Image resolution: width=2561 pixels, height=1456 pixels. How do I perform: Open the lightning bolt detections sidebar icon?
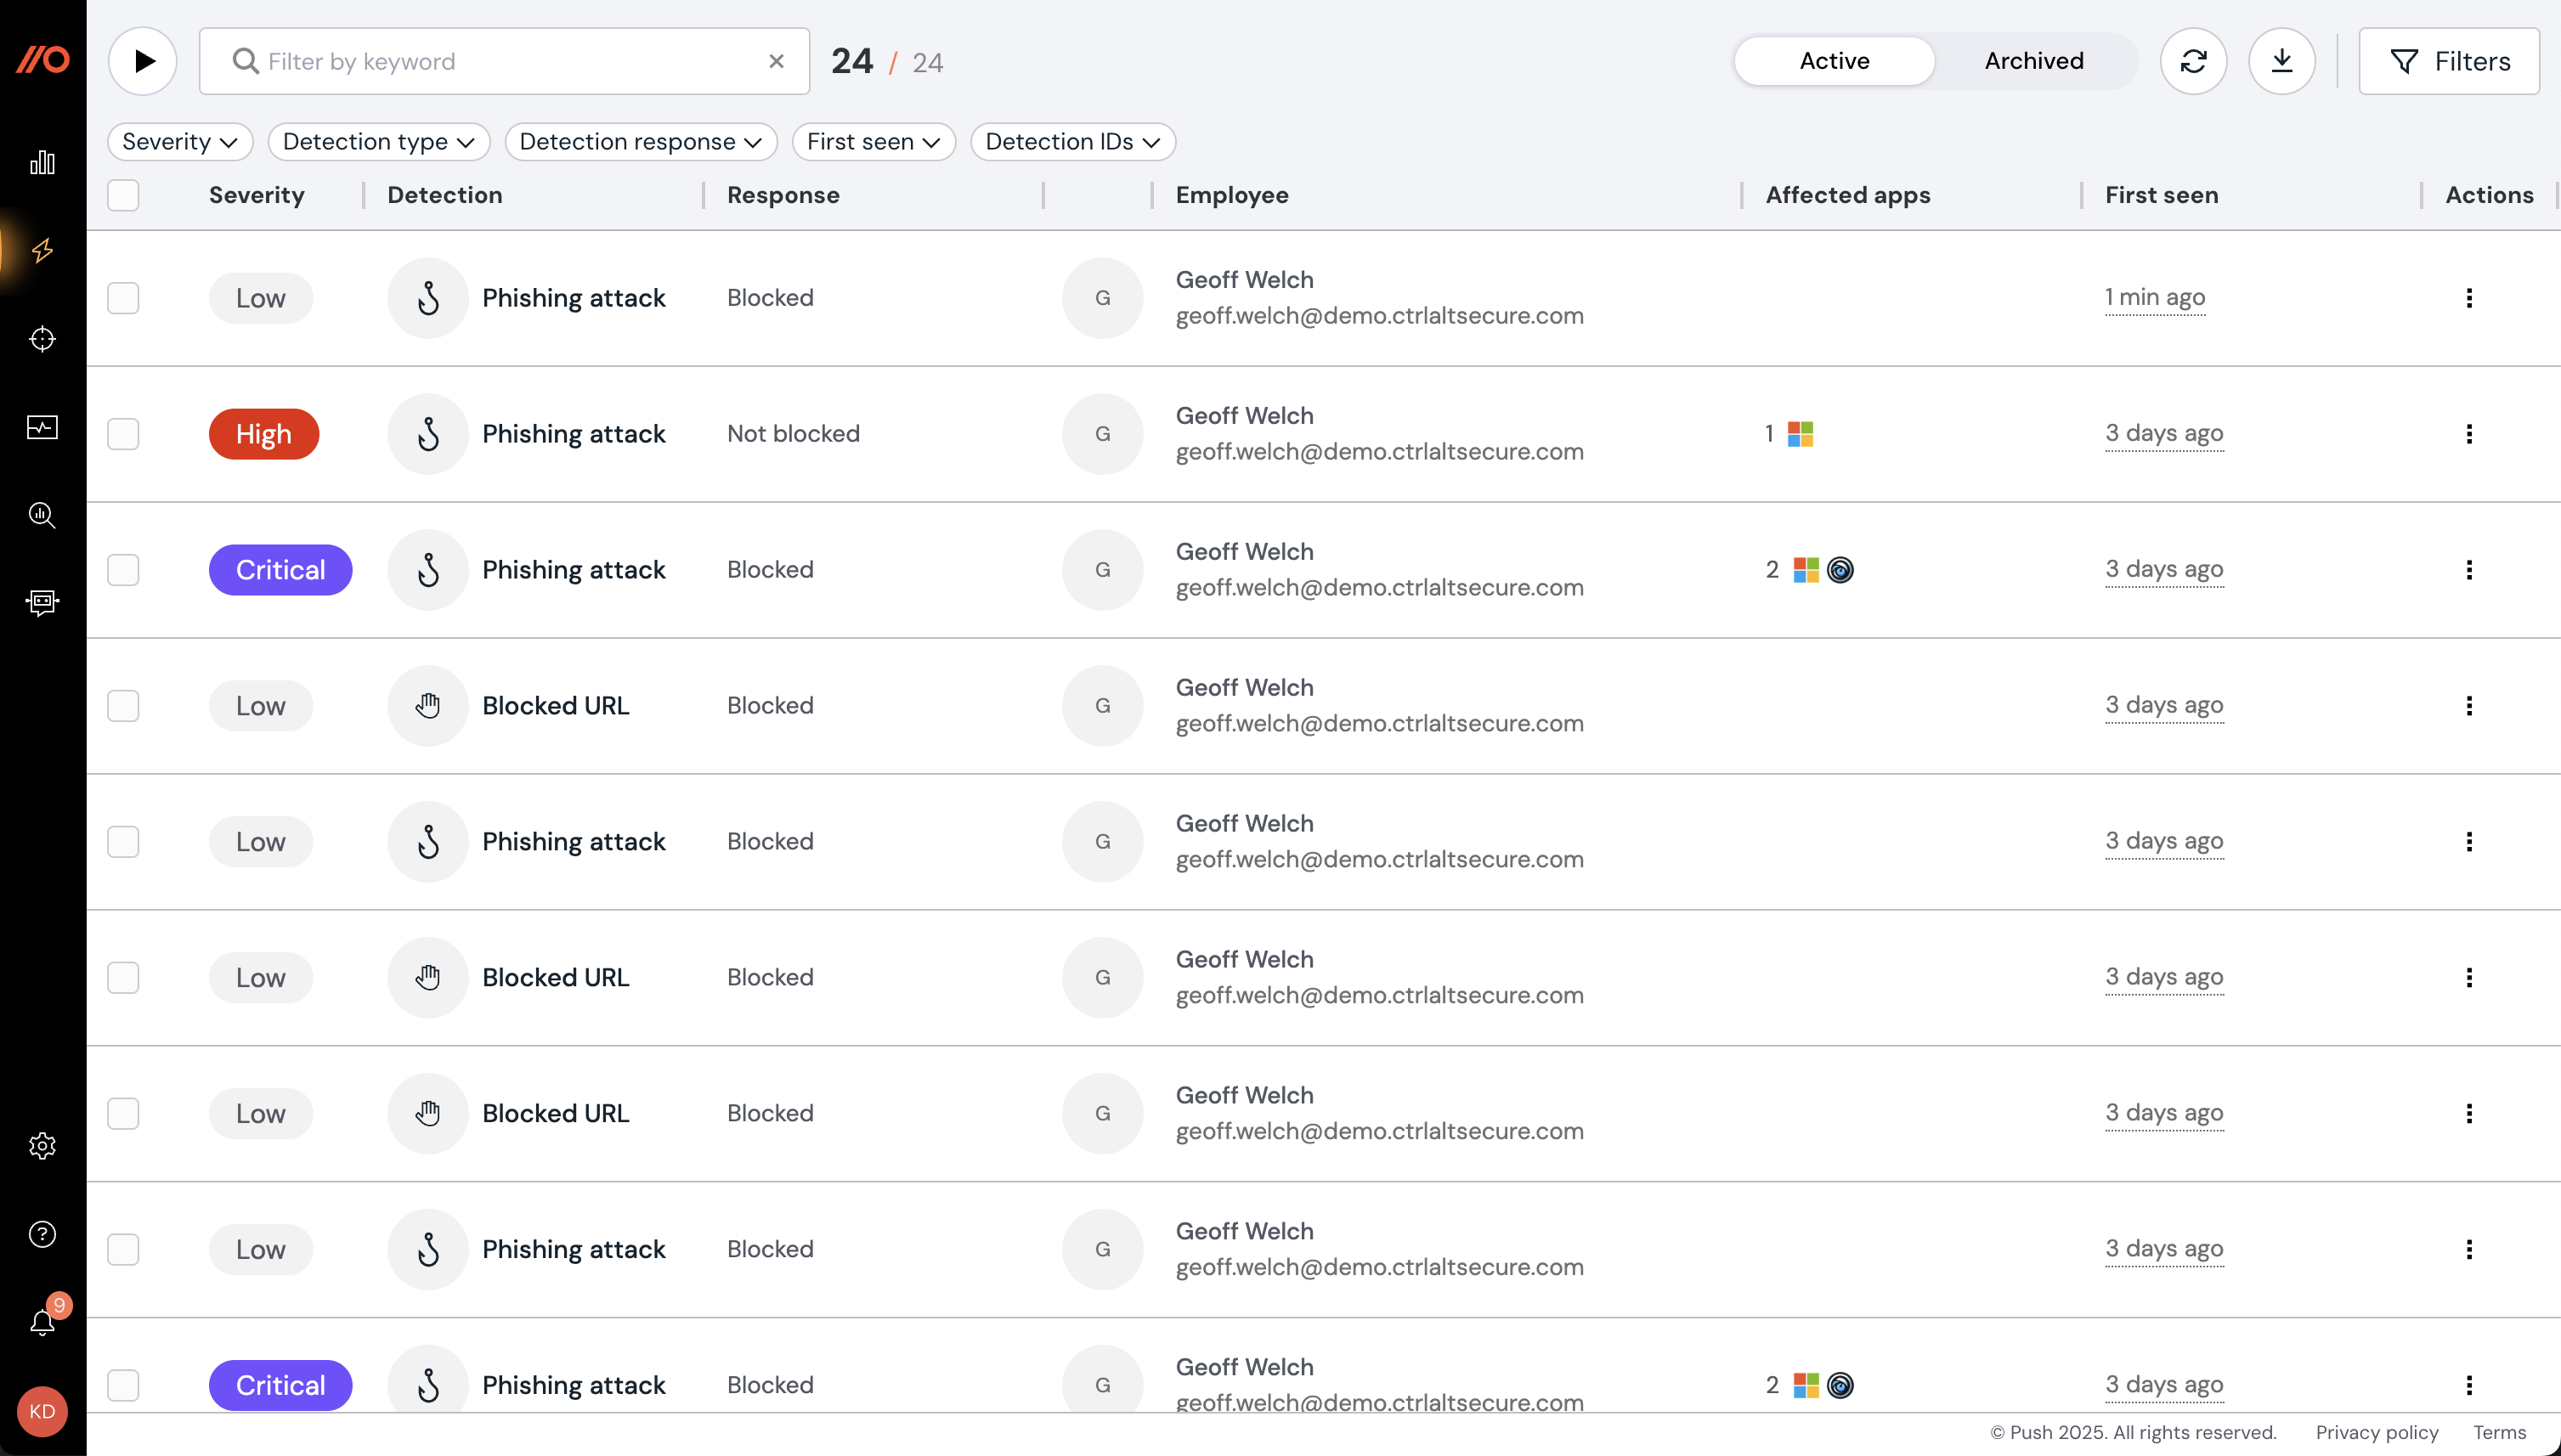(x=42, y=250)
